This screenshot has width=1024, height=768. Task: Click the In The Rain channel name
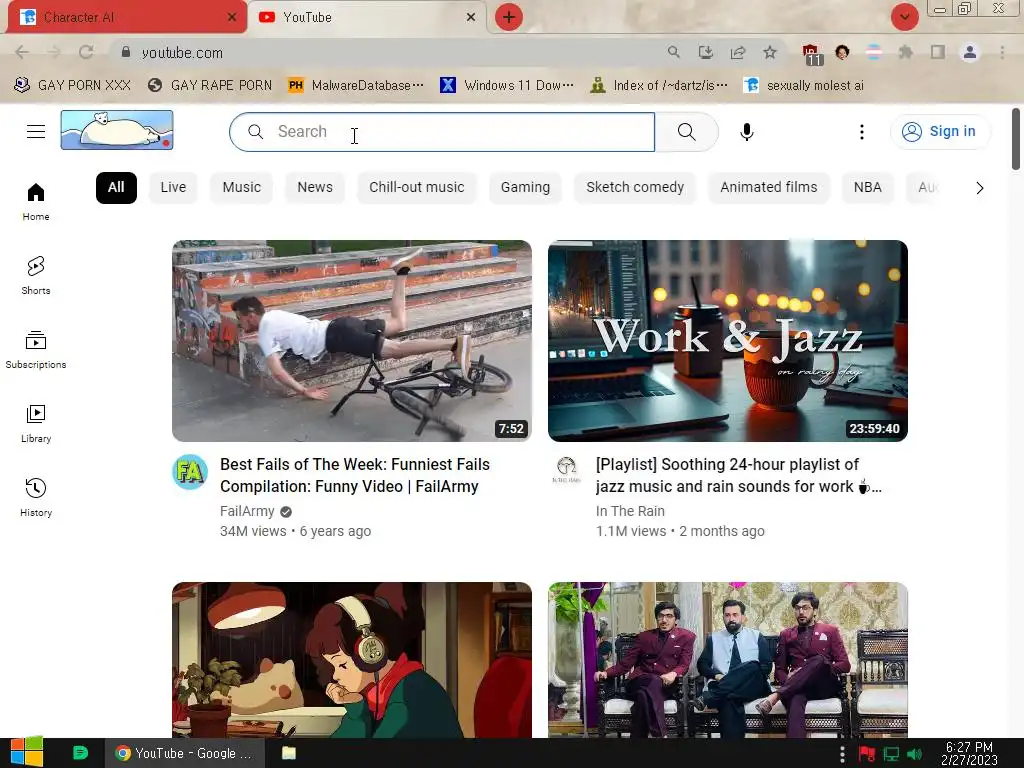pyautogui.click(x=630, y=511)
